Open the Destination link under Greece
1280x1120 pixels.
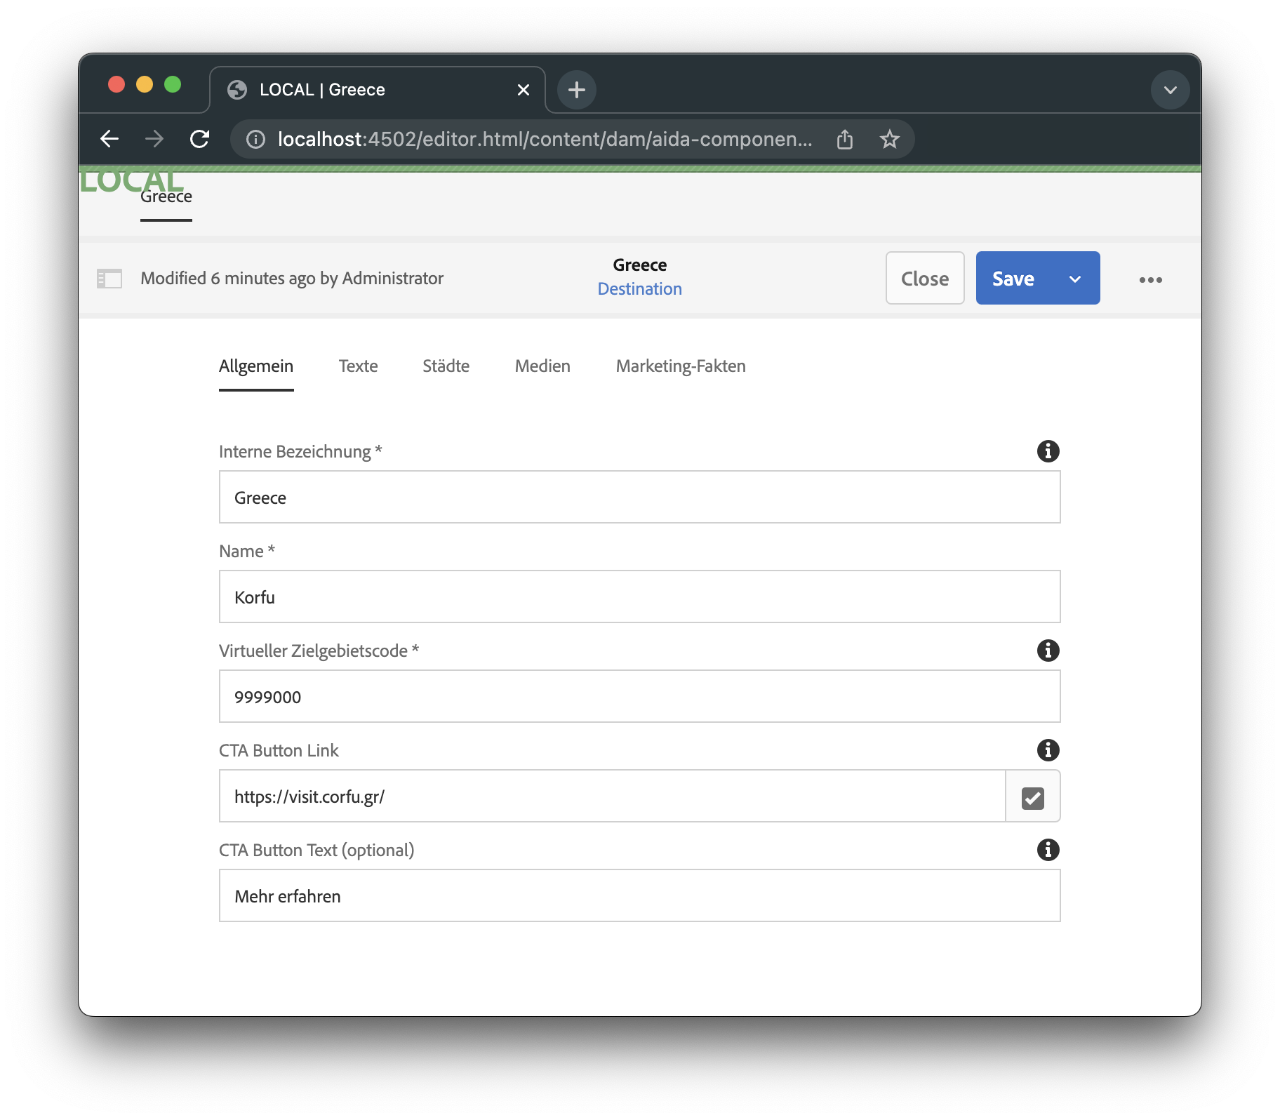click(639, 288)
